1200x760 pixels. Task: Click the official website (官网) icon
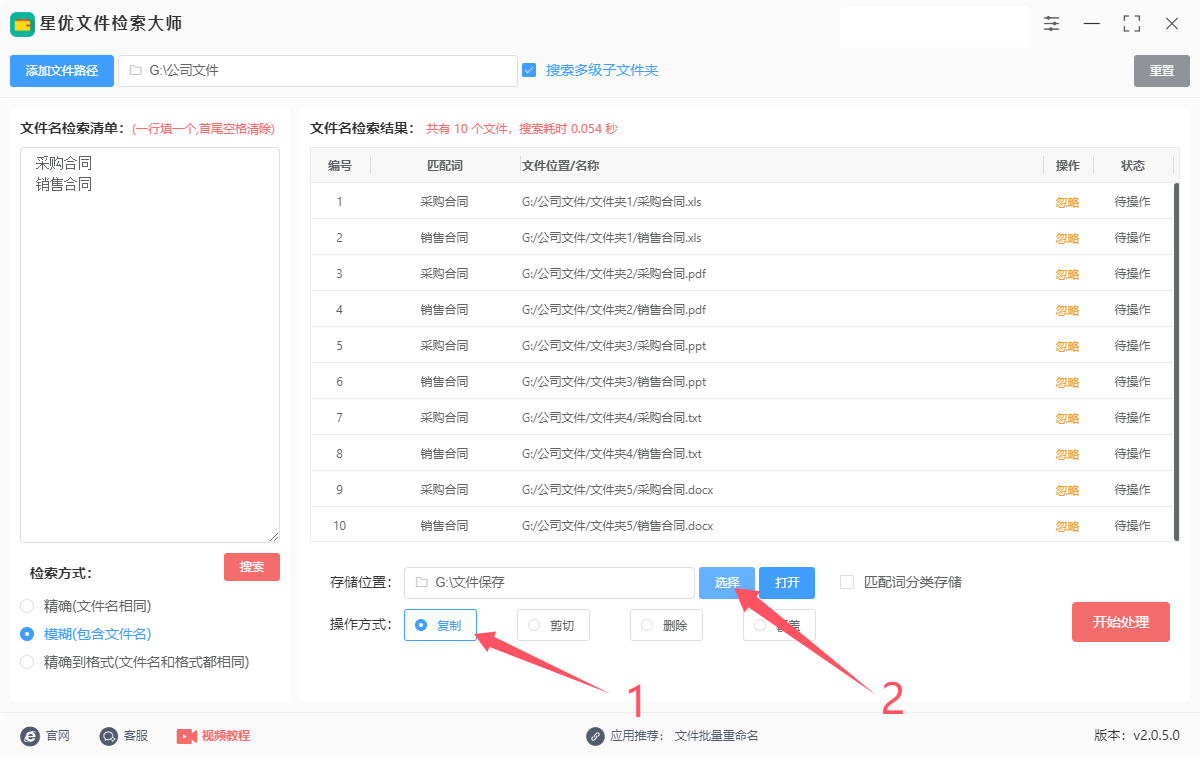click(30, 736)
